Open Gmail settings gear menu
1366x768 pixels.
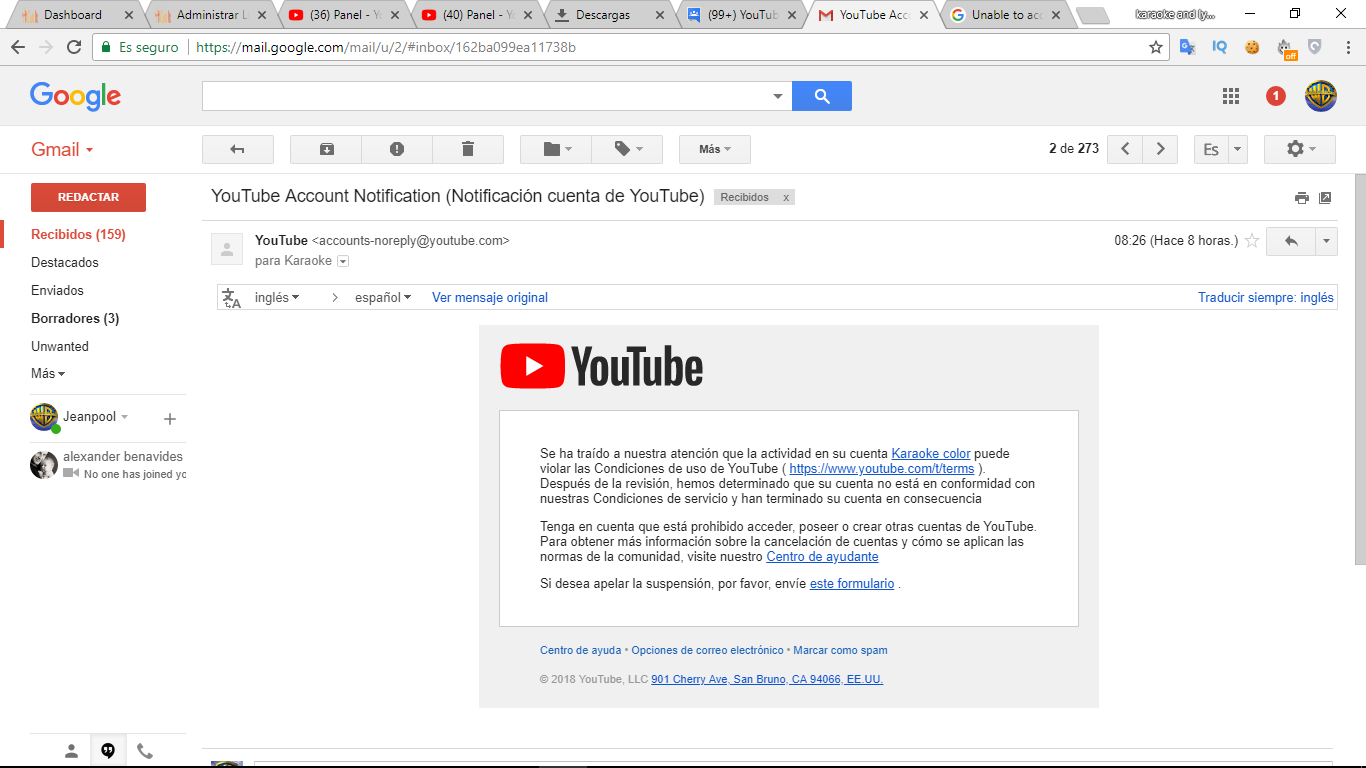coord(1300,149)
